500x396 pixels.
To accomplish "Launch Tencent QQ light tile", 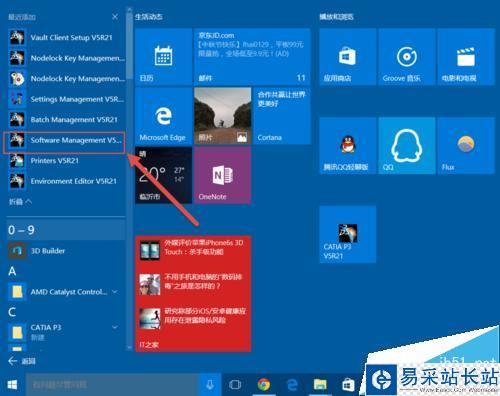I will (348, 145).
